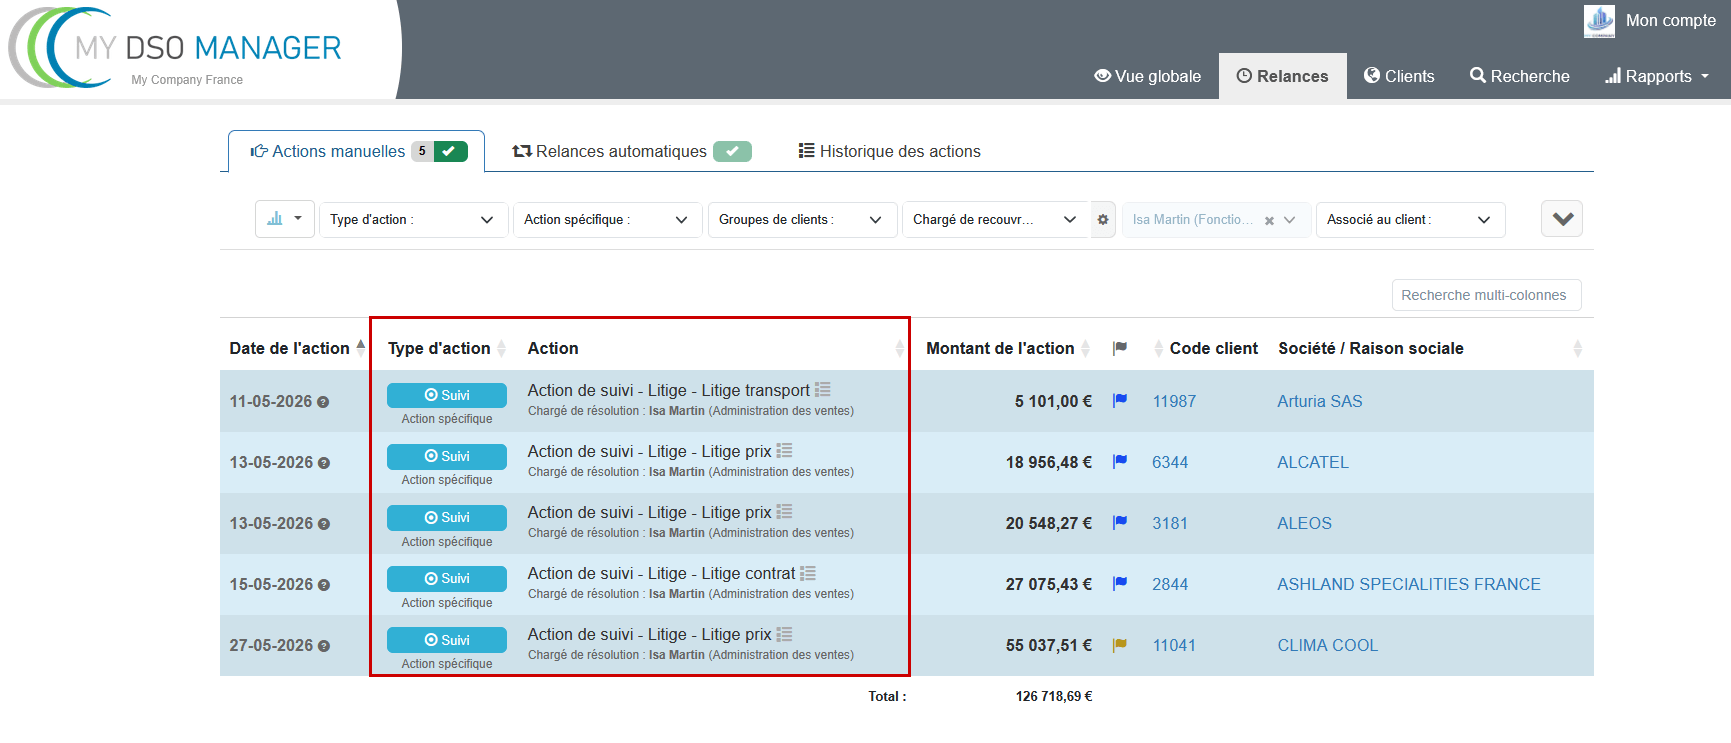Open client code 11987
This screenshot has height=743, width=1731.
(x=1174, y=401)
